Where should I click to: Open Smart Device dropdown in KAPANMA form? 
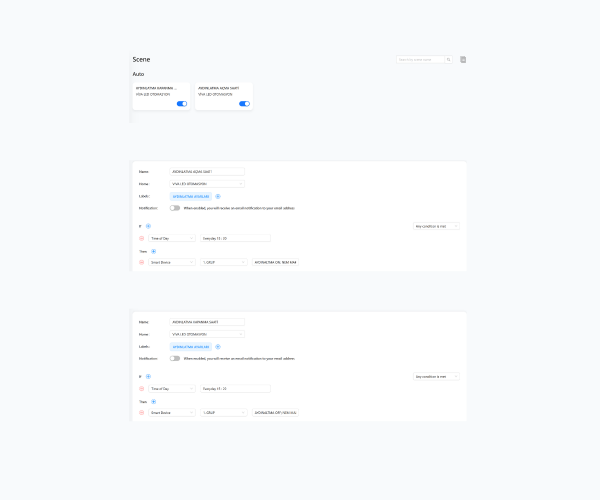pyautogui.click(x=172, y=413)
